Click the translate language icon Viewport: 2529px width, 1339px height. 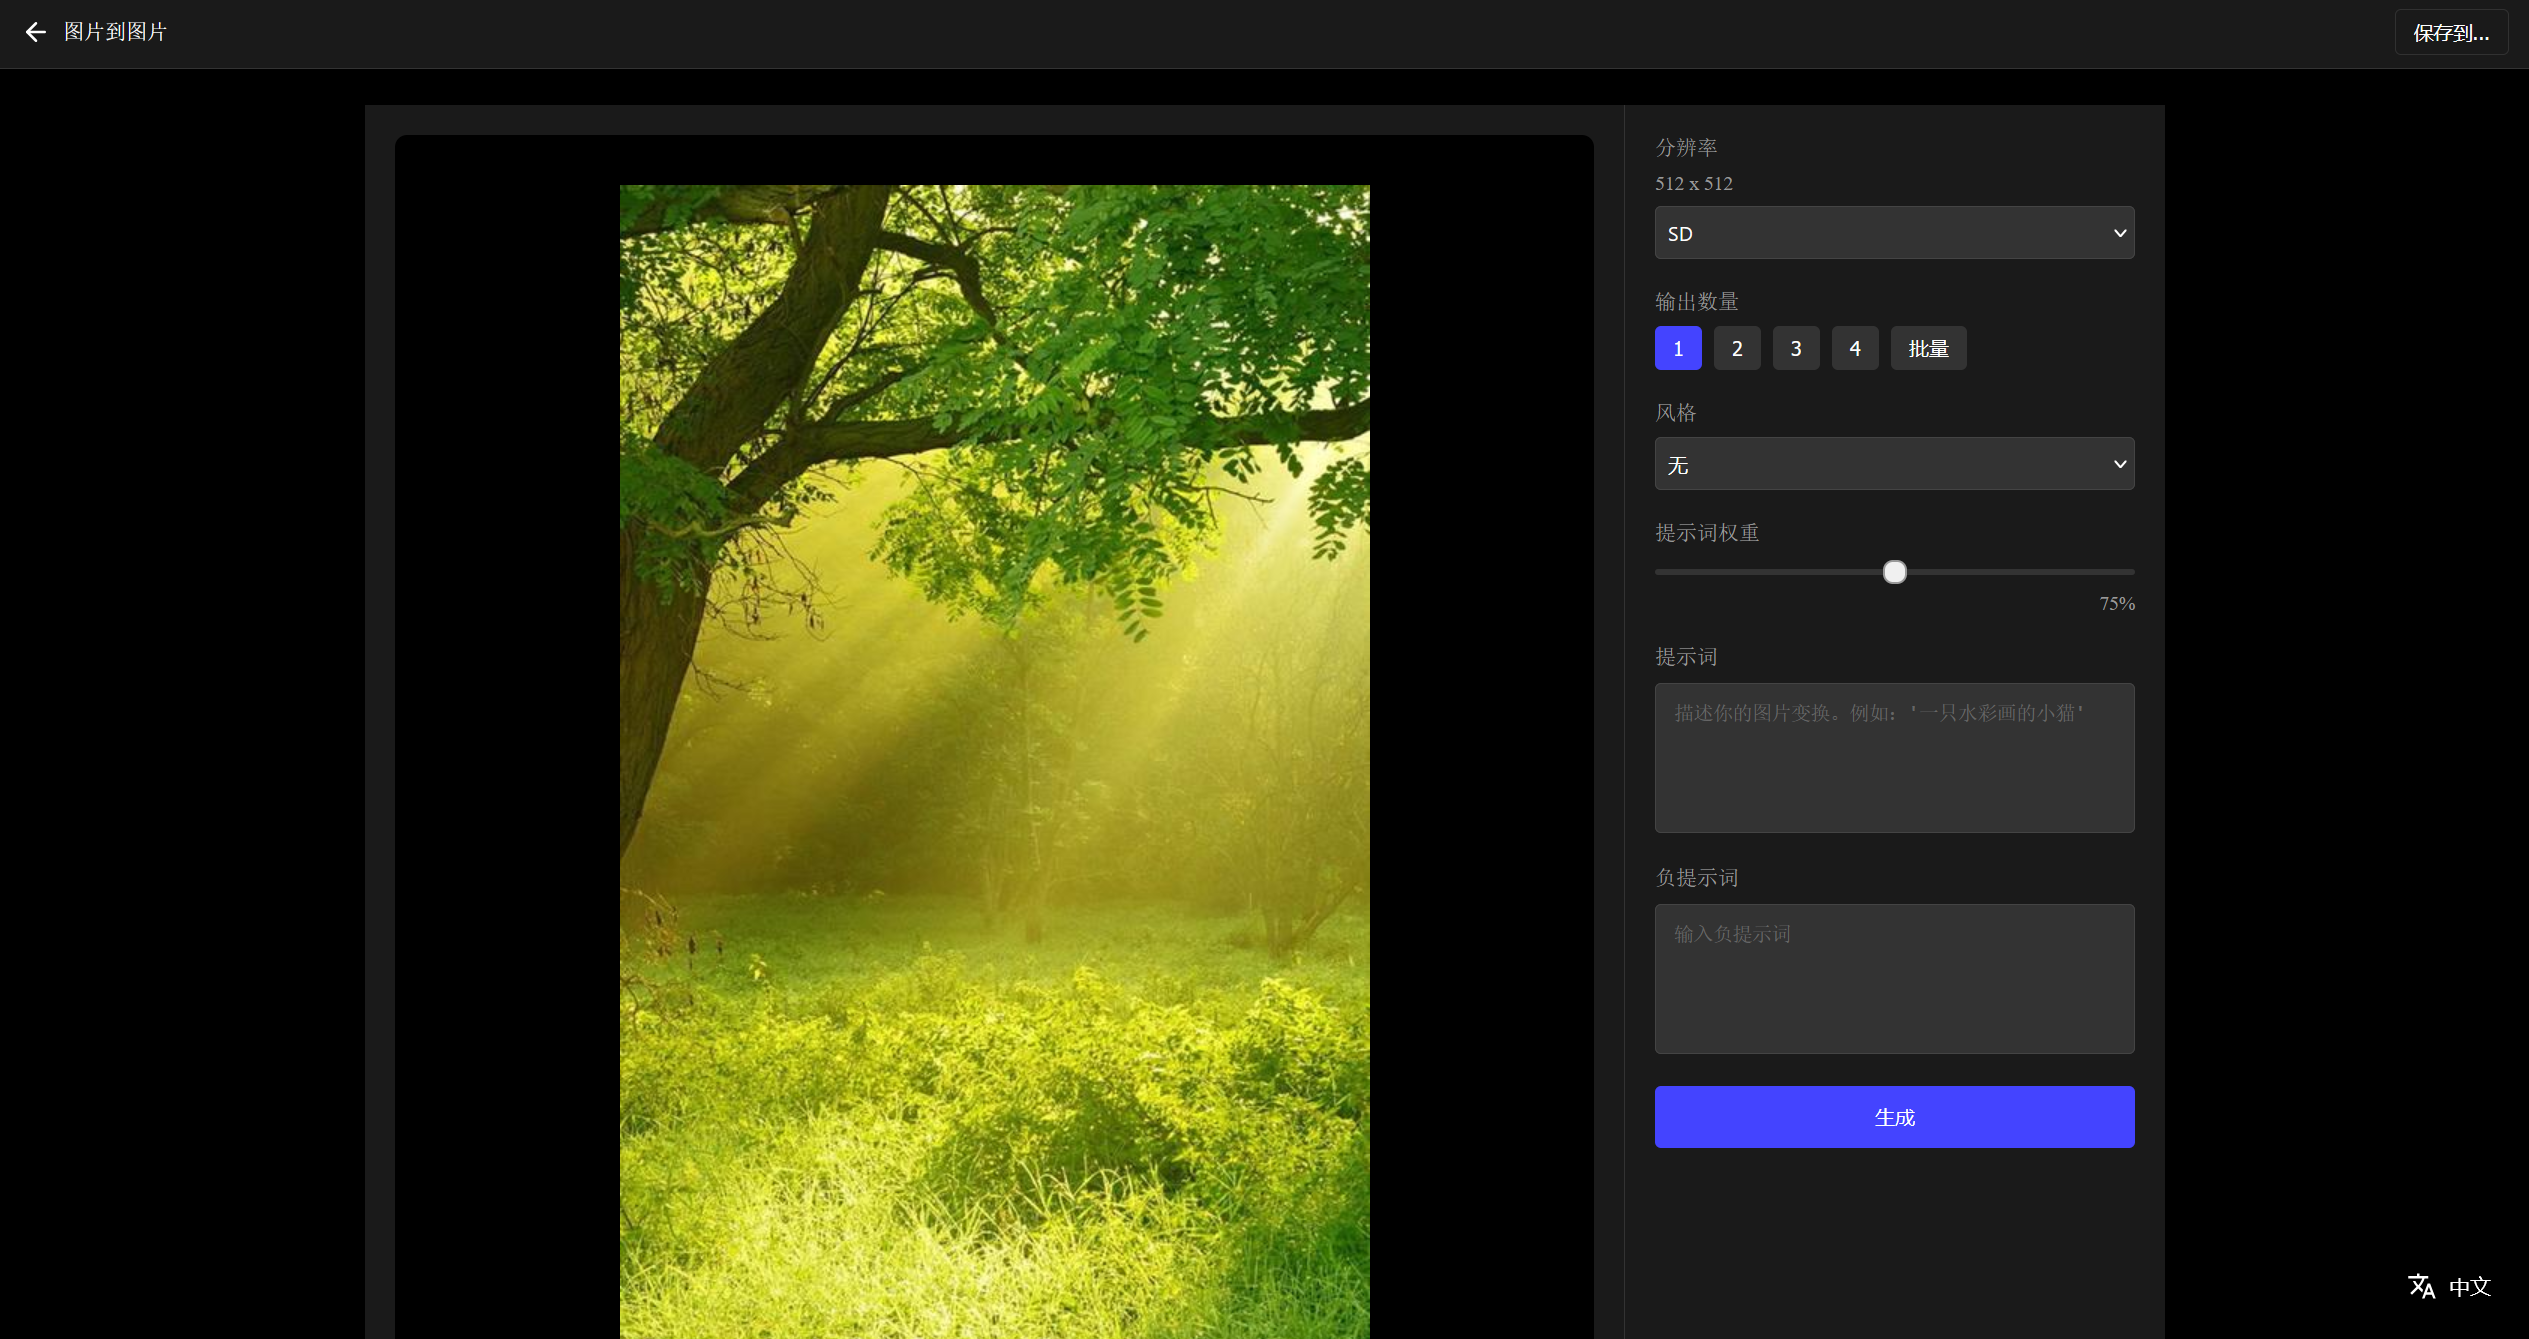tap(2421, 1286)
